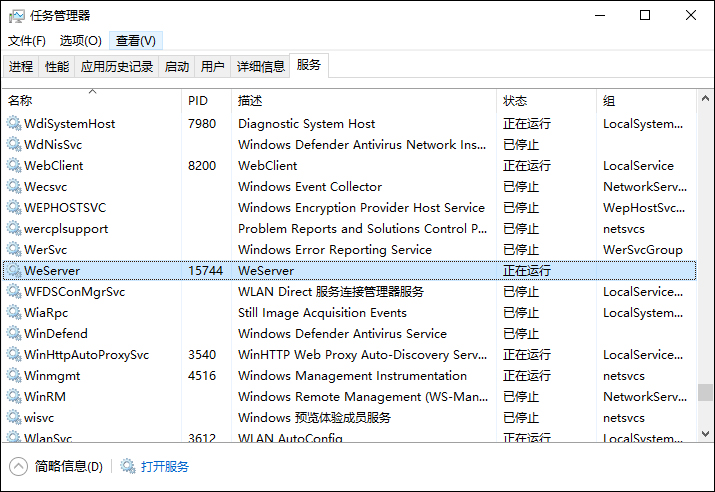
Task: Click PID 3540 cell
Action: click(x=202, y=354)
